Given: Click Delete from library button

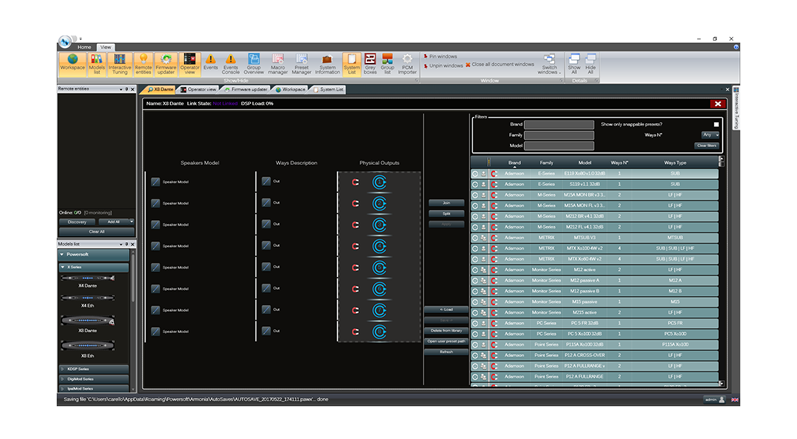Looking at the screenshot, I should point(446,331).
